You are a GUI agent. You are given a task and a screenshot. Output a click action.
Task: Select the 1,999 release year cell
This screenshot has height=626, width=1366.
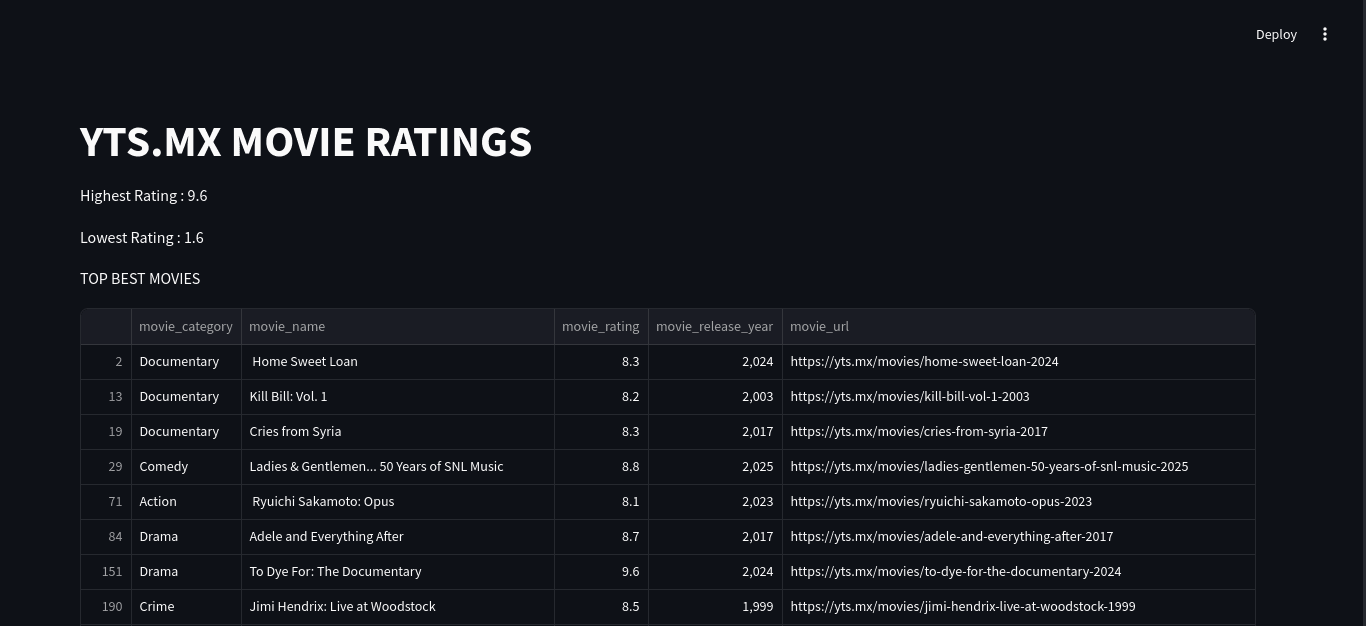715,607
